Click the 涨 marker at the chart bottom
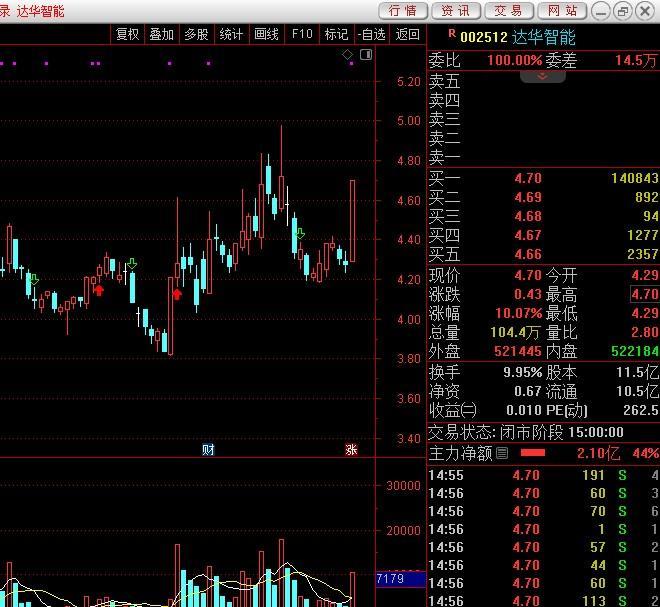The height and width of the screenshot is (607, 660). click(351, 449)
